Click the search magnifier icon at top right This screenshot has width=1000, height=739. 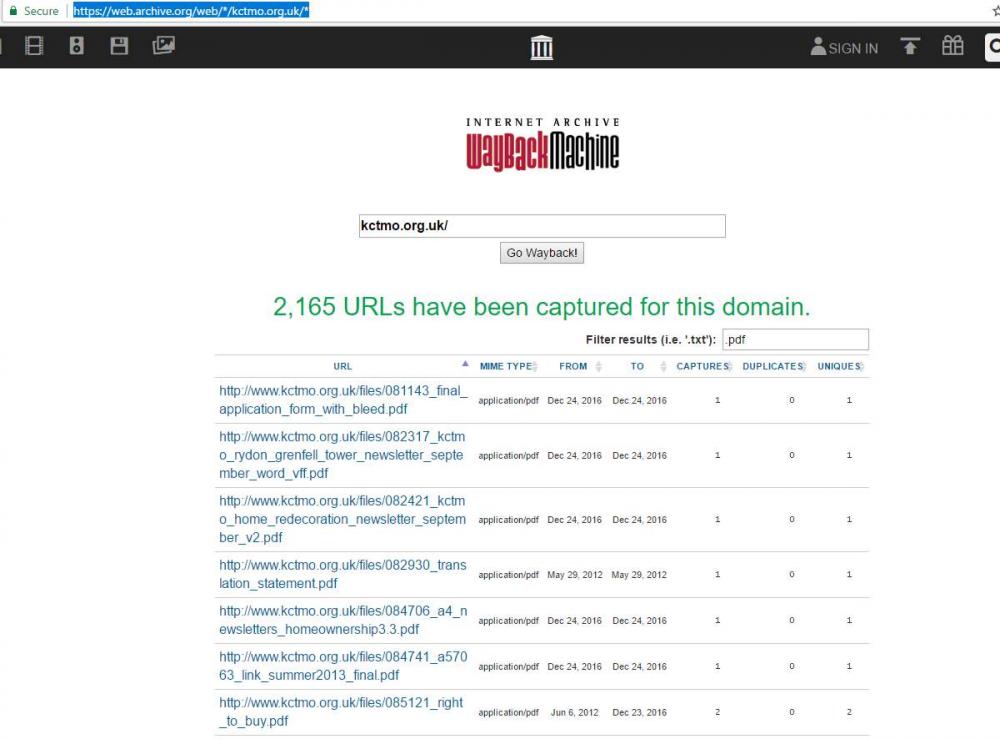tap(993, 47)
